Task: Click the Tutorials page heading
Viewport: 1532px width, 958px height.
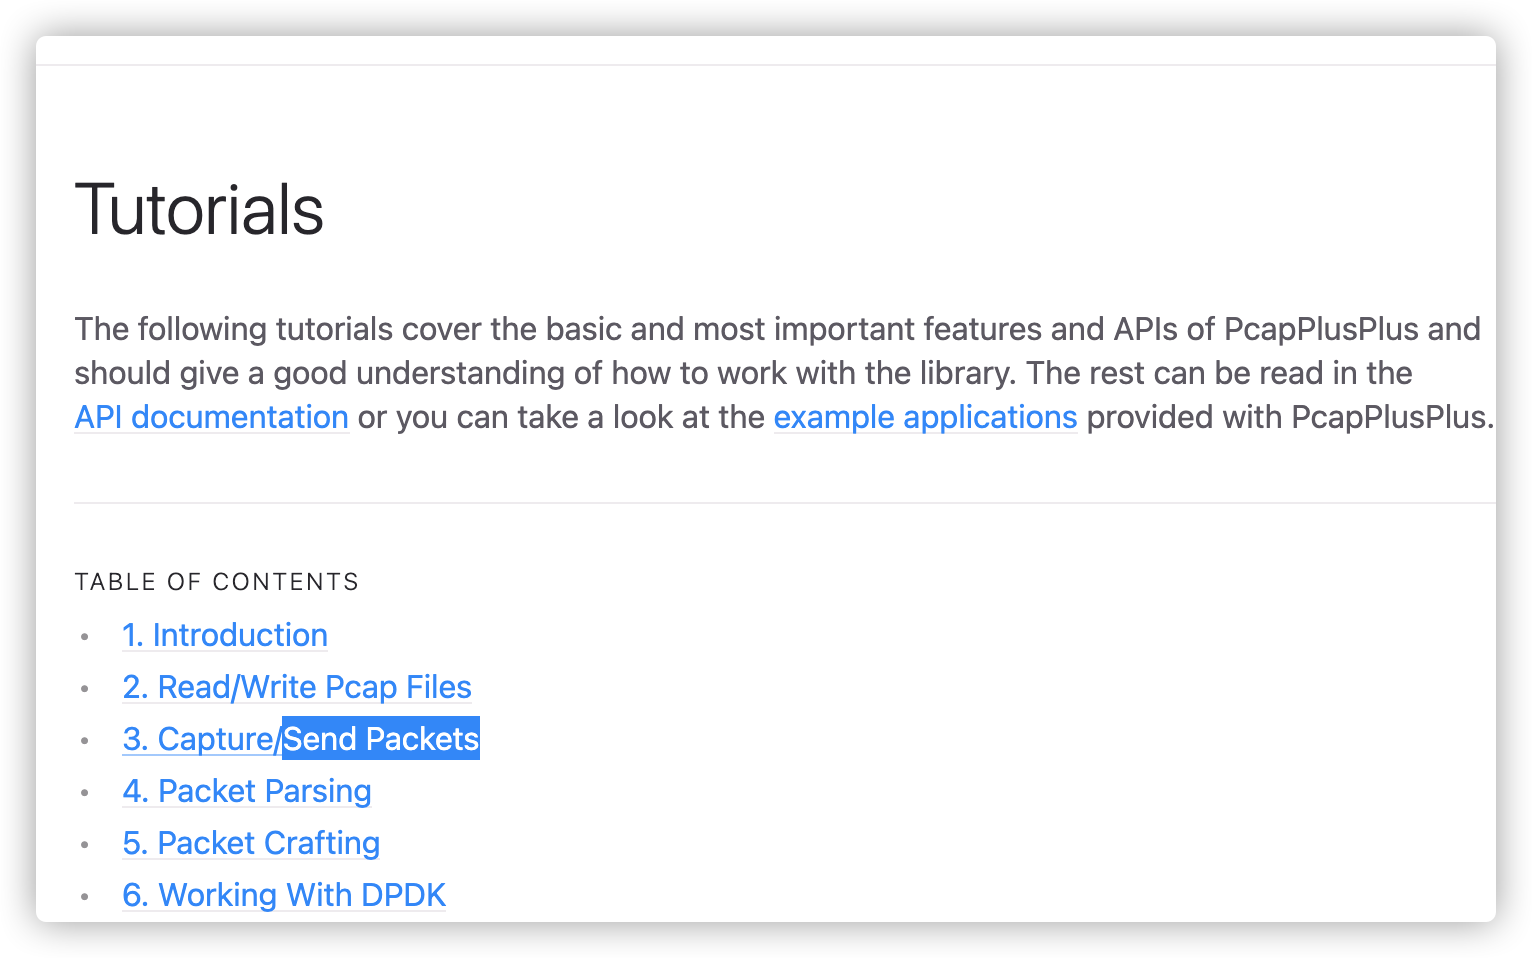Action: click(x=199, y=210)
